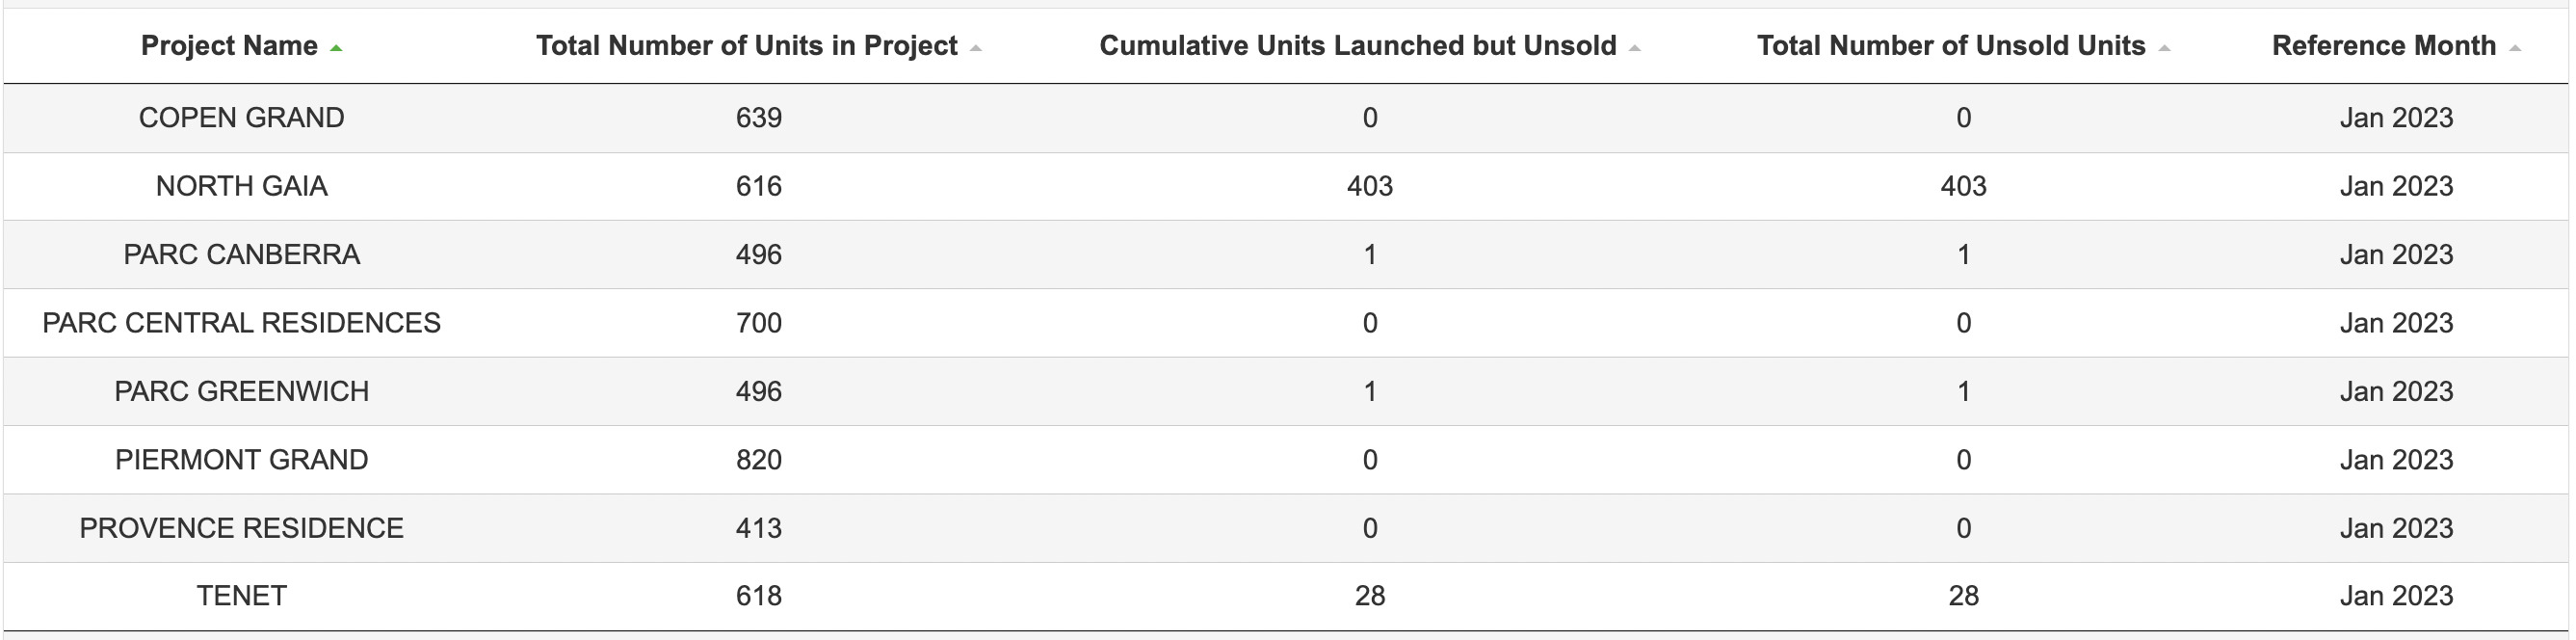Click sort arrow next to Total Number of Units in Project
2576x640 pixels.
coord(976,48)
